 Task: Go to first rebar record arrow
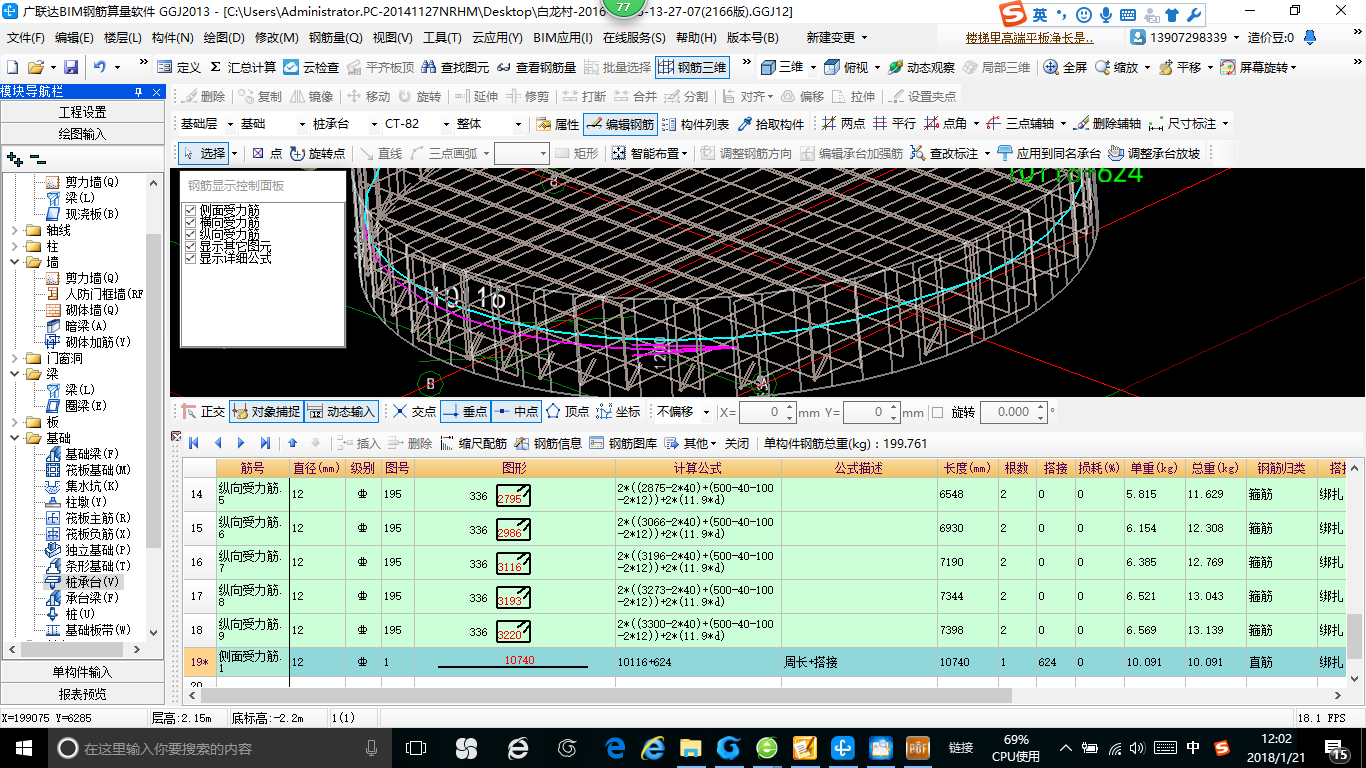click(193, 443)
